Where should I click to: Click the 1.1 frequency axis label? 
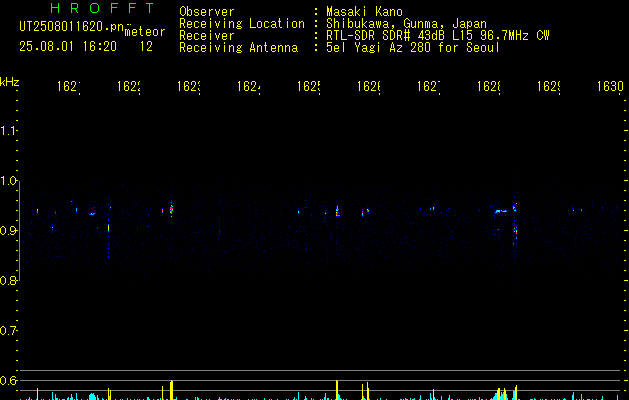[8, 131]
